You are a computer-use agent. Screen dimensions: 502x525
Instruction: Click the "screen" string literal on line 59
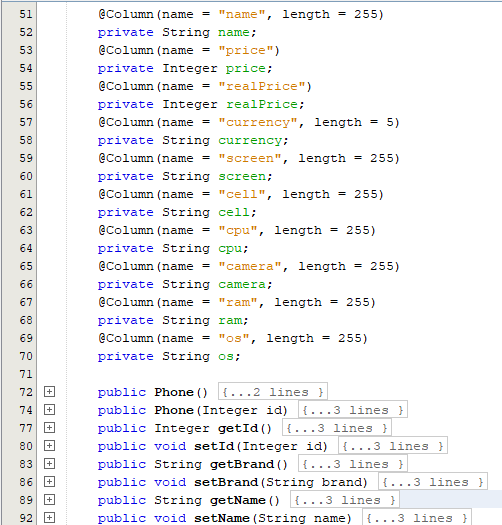click(x=250, y=159)
